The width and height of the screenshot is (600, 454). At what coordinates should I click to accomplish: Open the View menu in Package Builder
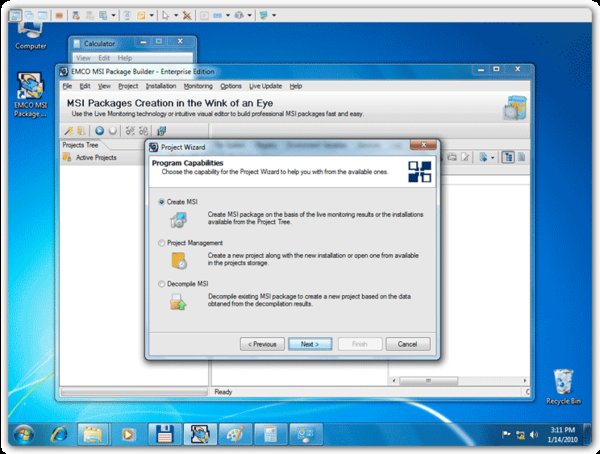point(104,86)
